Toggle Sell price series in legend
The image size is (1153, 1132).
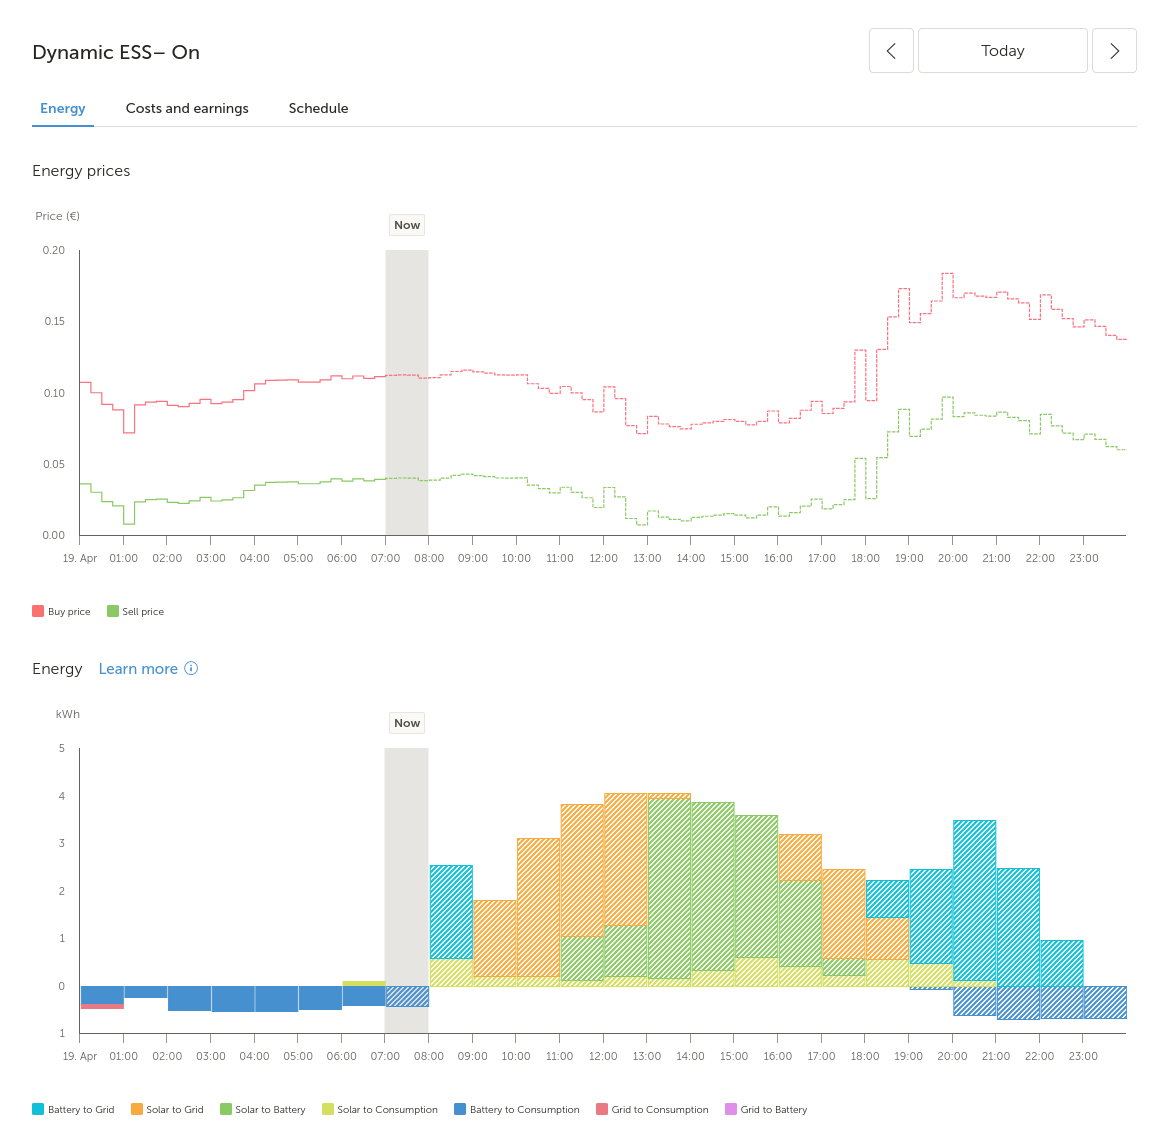coord(135,612)
